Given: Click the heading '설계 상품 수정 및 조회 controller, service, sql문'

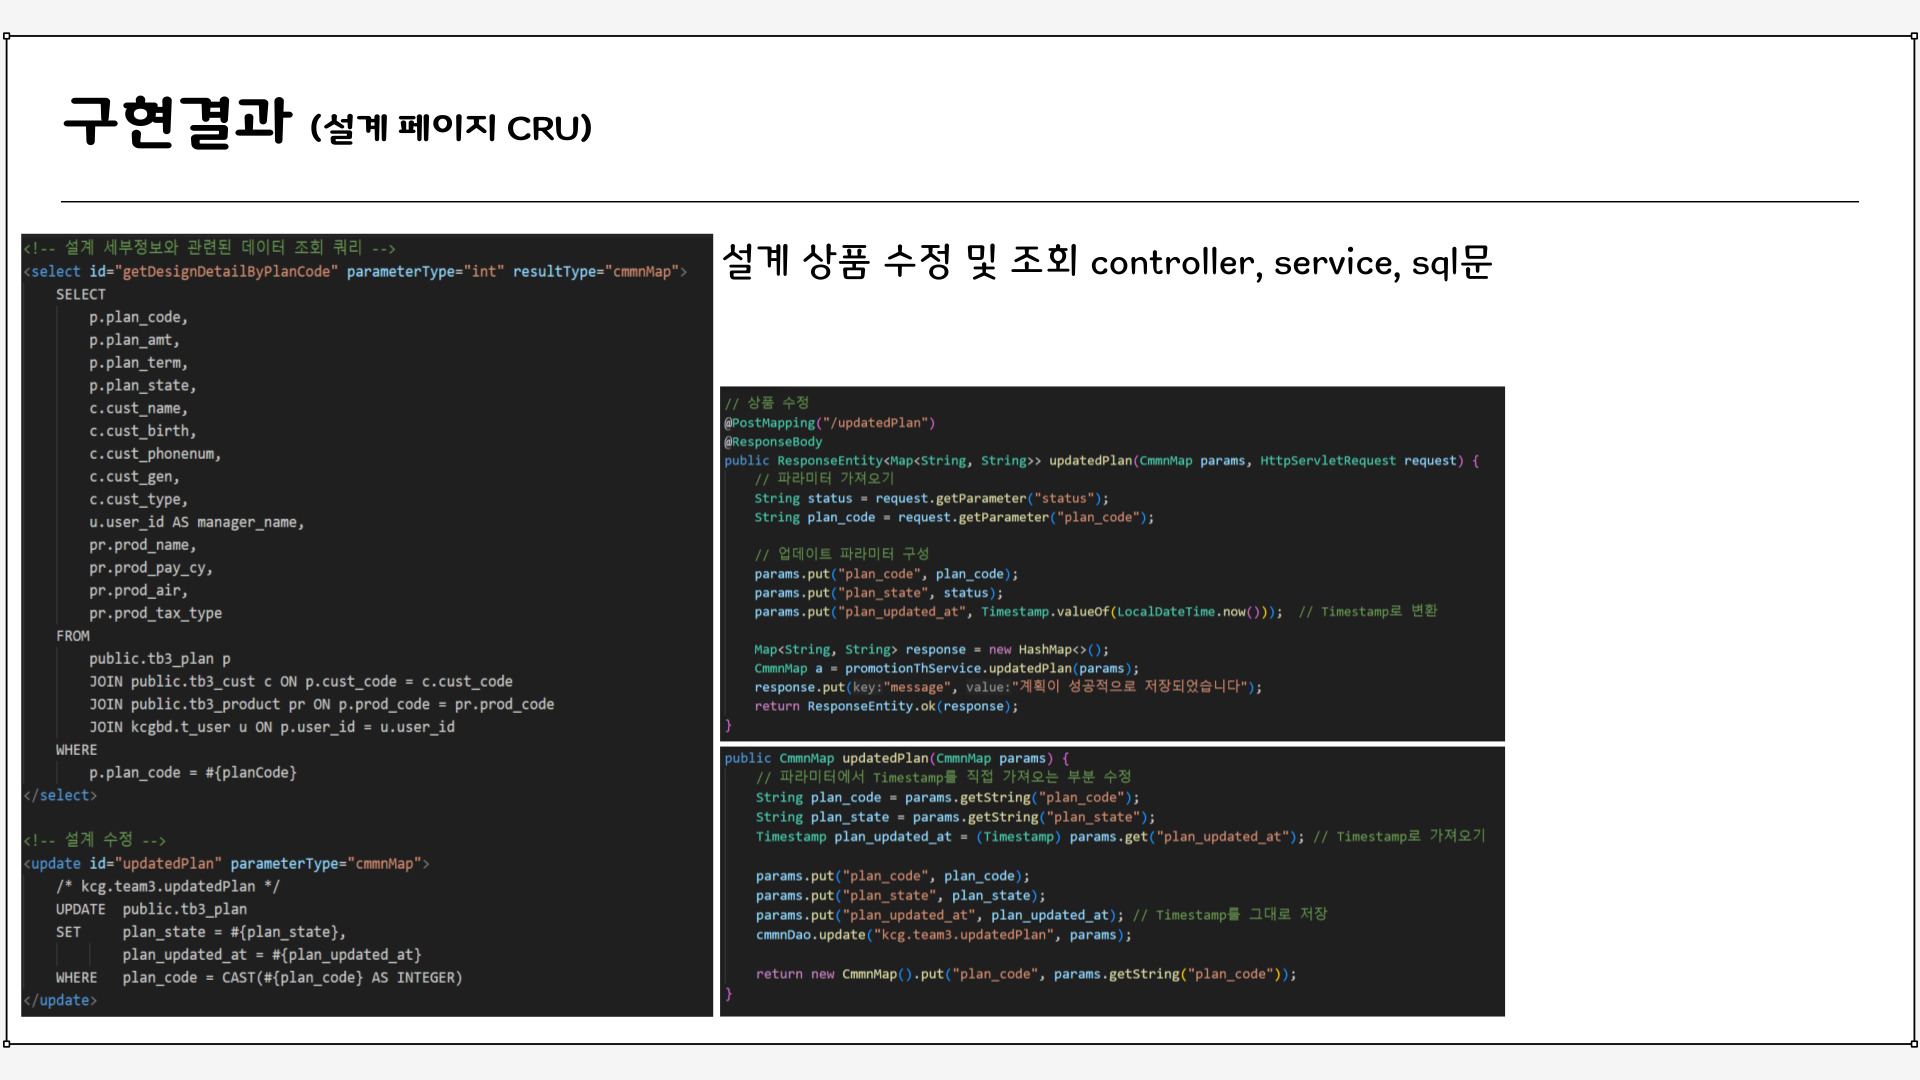Looking at the screenshot, I should (1106, 261).
